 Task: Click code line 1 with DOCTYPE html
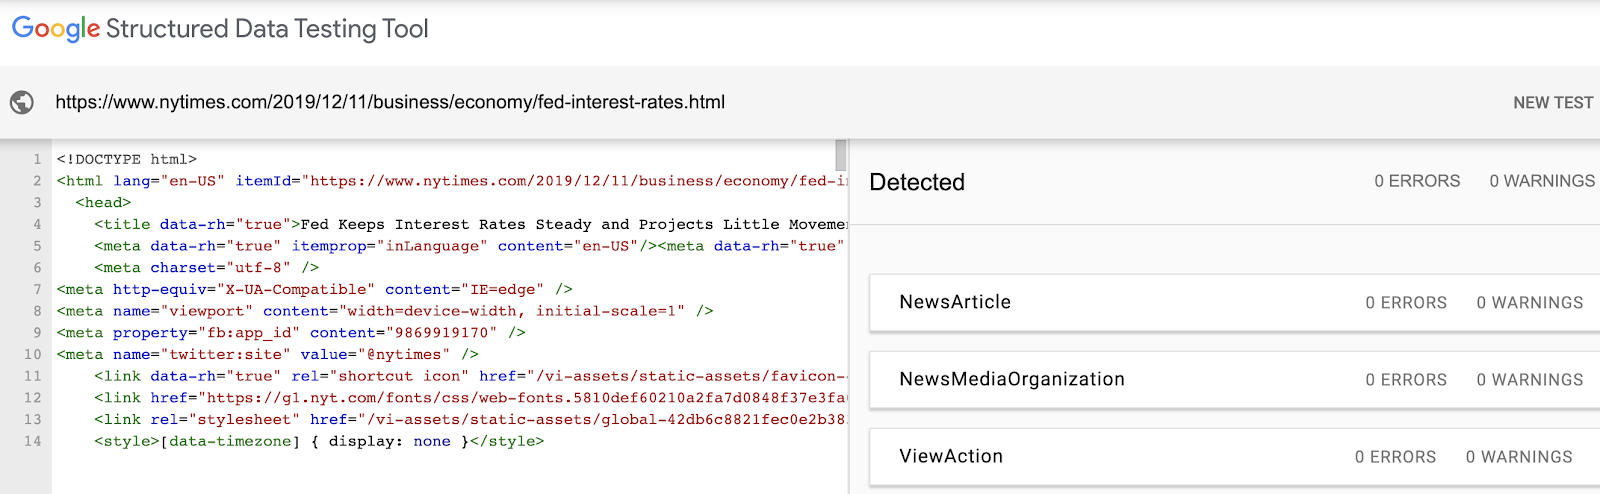point(127,159)
